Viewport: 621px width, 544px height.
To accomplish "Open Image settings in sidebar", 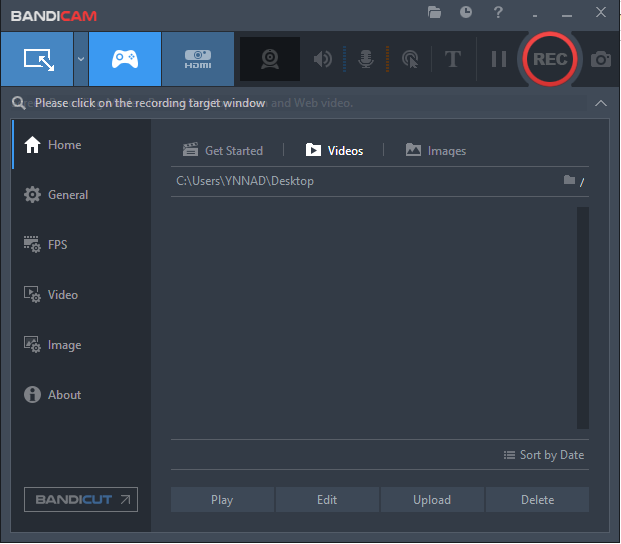I will pos(81,345).
